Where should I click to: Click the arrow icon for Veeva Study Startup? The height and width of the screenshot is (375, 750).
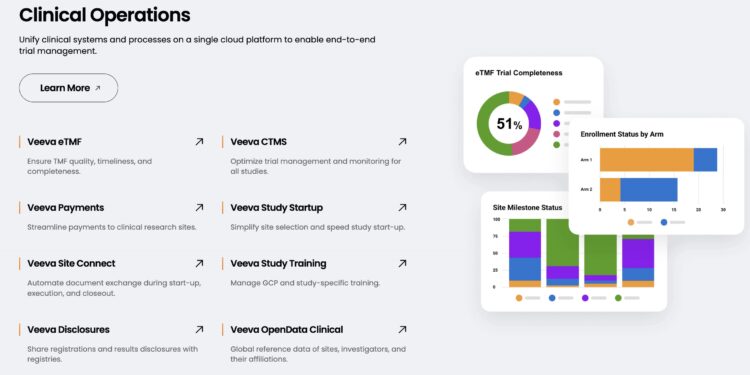[x=402, y=208]
